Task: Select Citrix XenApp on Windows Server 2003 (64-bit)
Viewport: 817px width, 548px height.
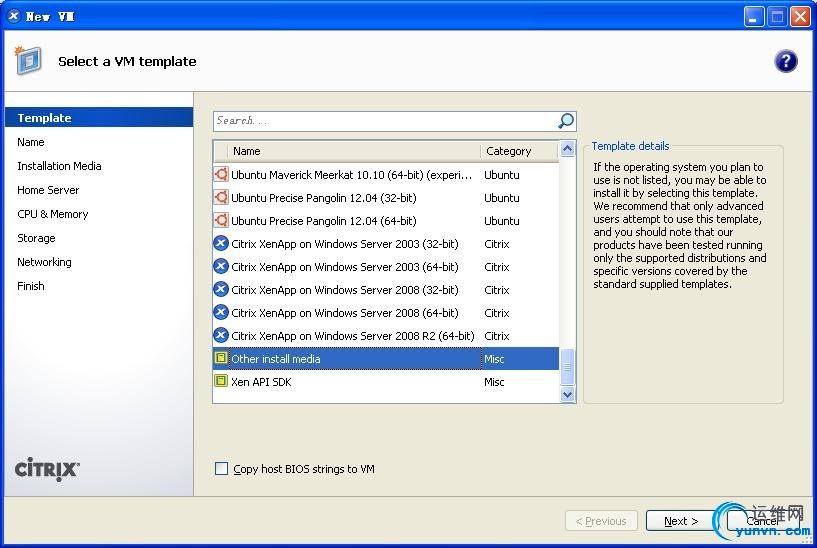Action: (344, 267)
